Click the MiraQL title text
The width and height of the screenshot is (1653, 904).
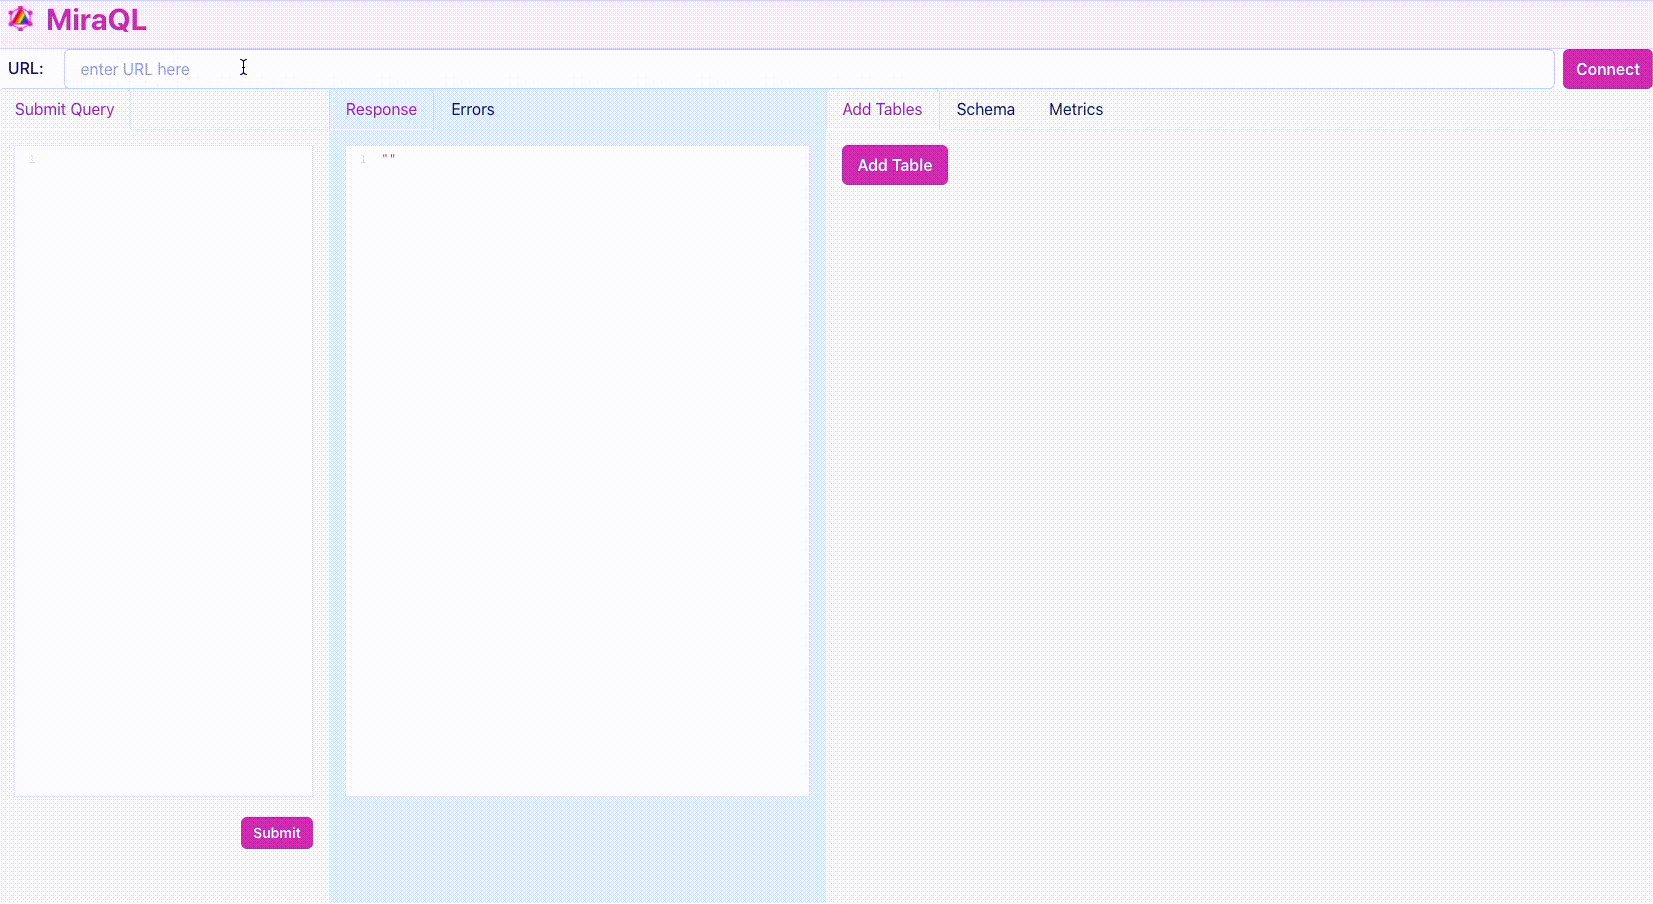[x=96, y=20]
